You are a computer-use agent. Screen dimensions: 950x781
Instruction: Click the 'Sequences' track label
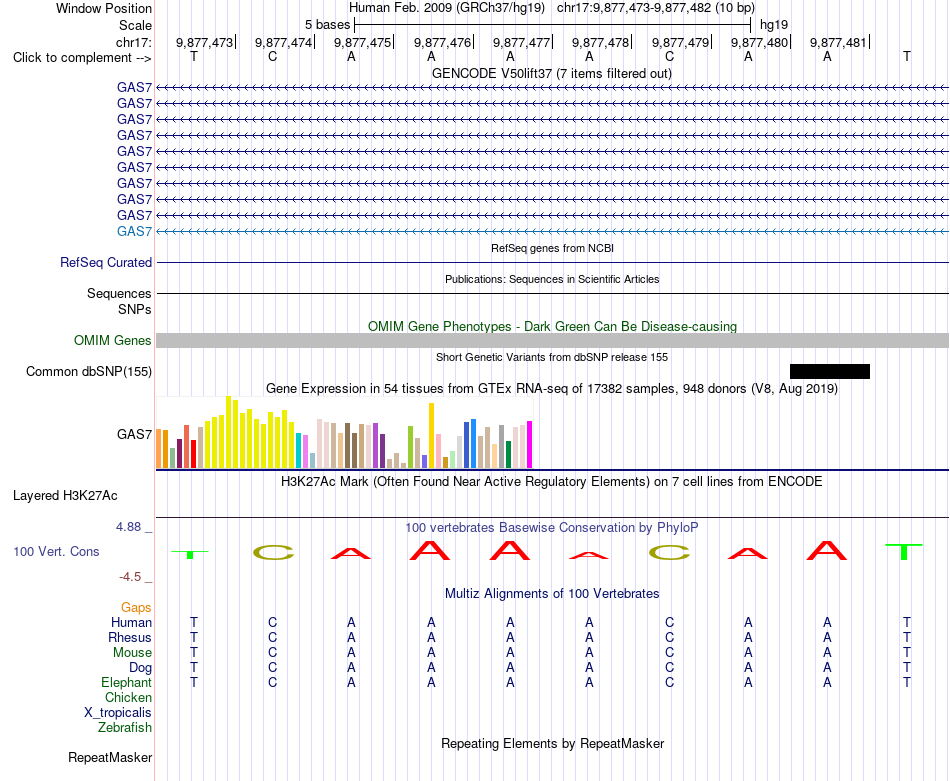point(119,294)
